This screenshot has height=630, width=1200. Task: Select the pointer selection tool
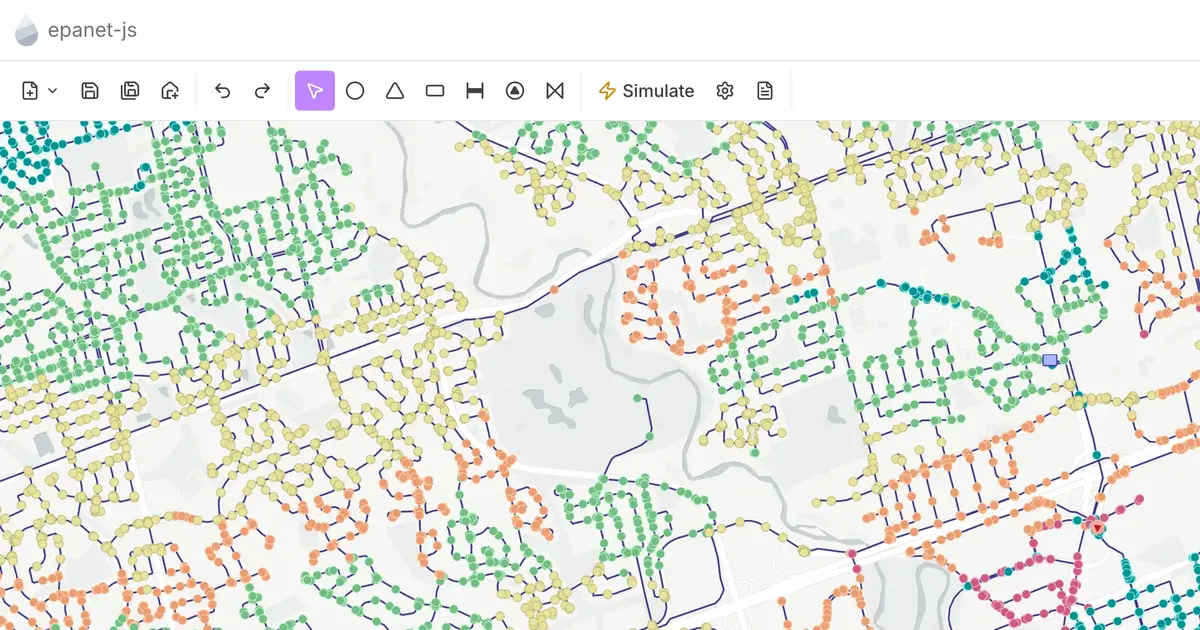coord(315,91)
